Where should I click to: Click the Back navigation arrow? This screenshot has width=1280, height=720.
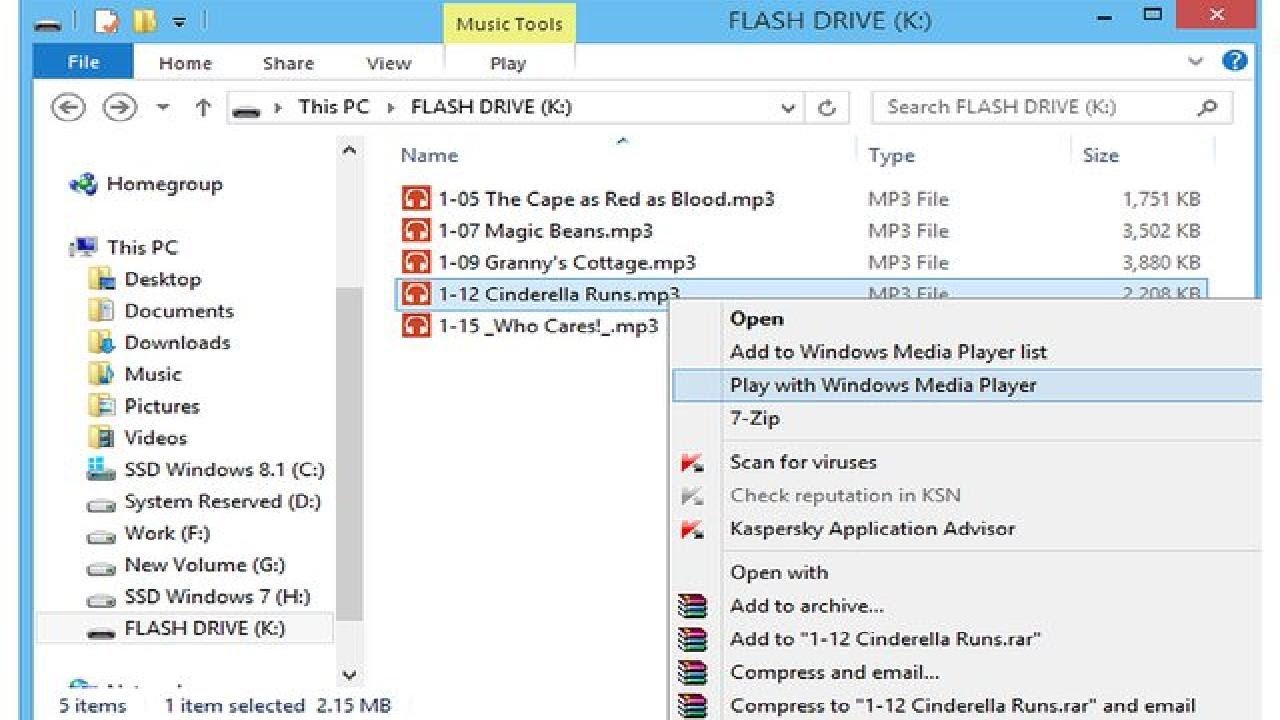coord(68,107)
